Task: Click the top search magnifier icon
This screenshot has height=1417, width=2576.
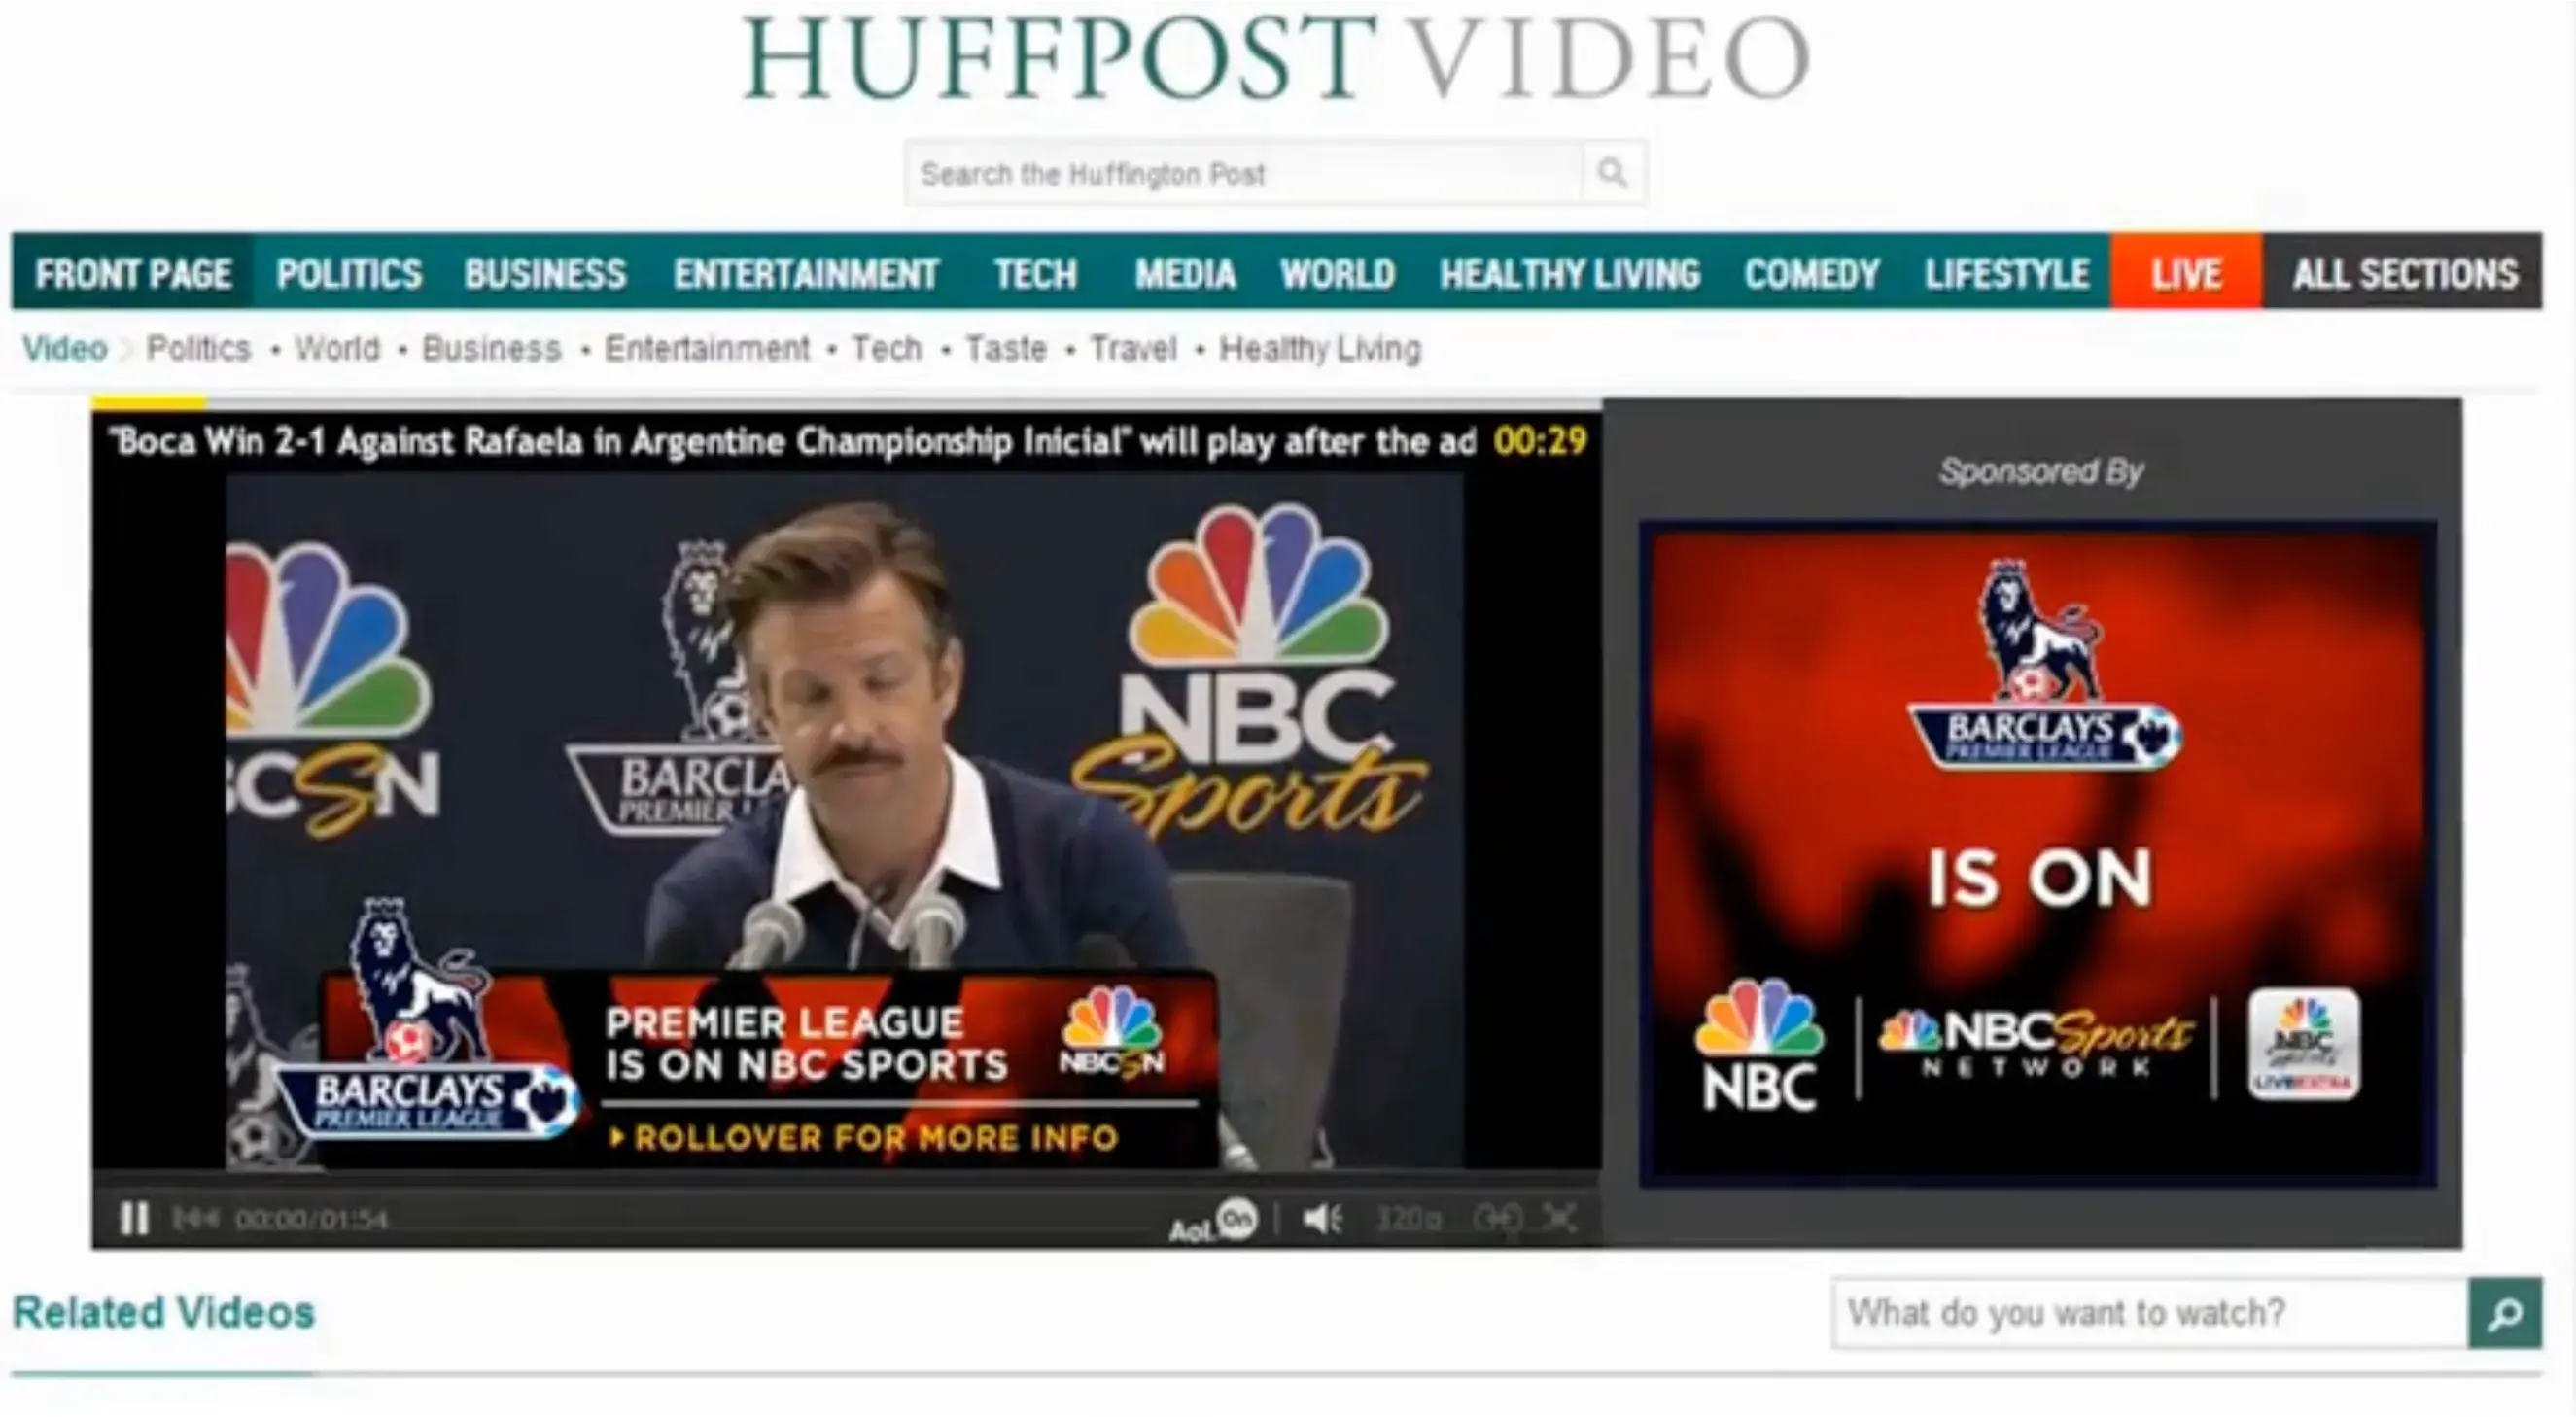Action: 1611,173
